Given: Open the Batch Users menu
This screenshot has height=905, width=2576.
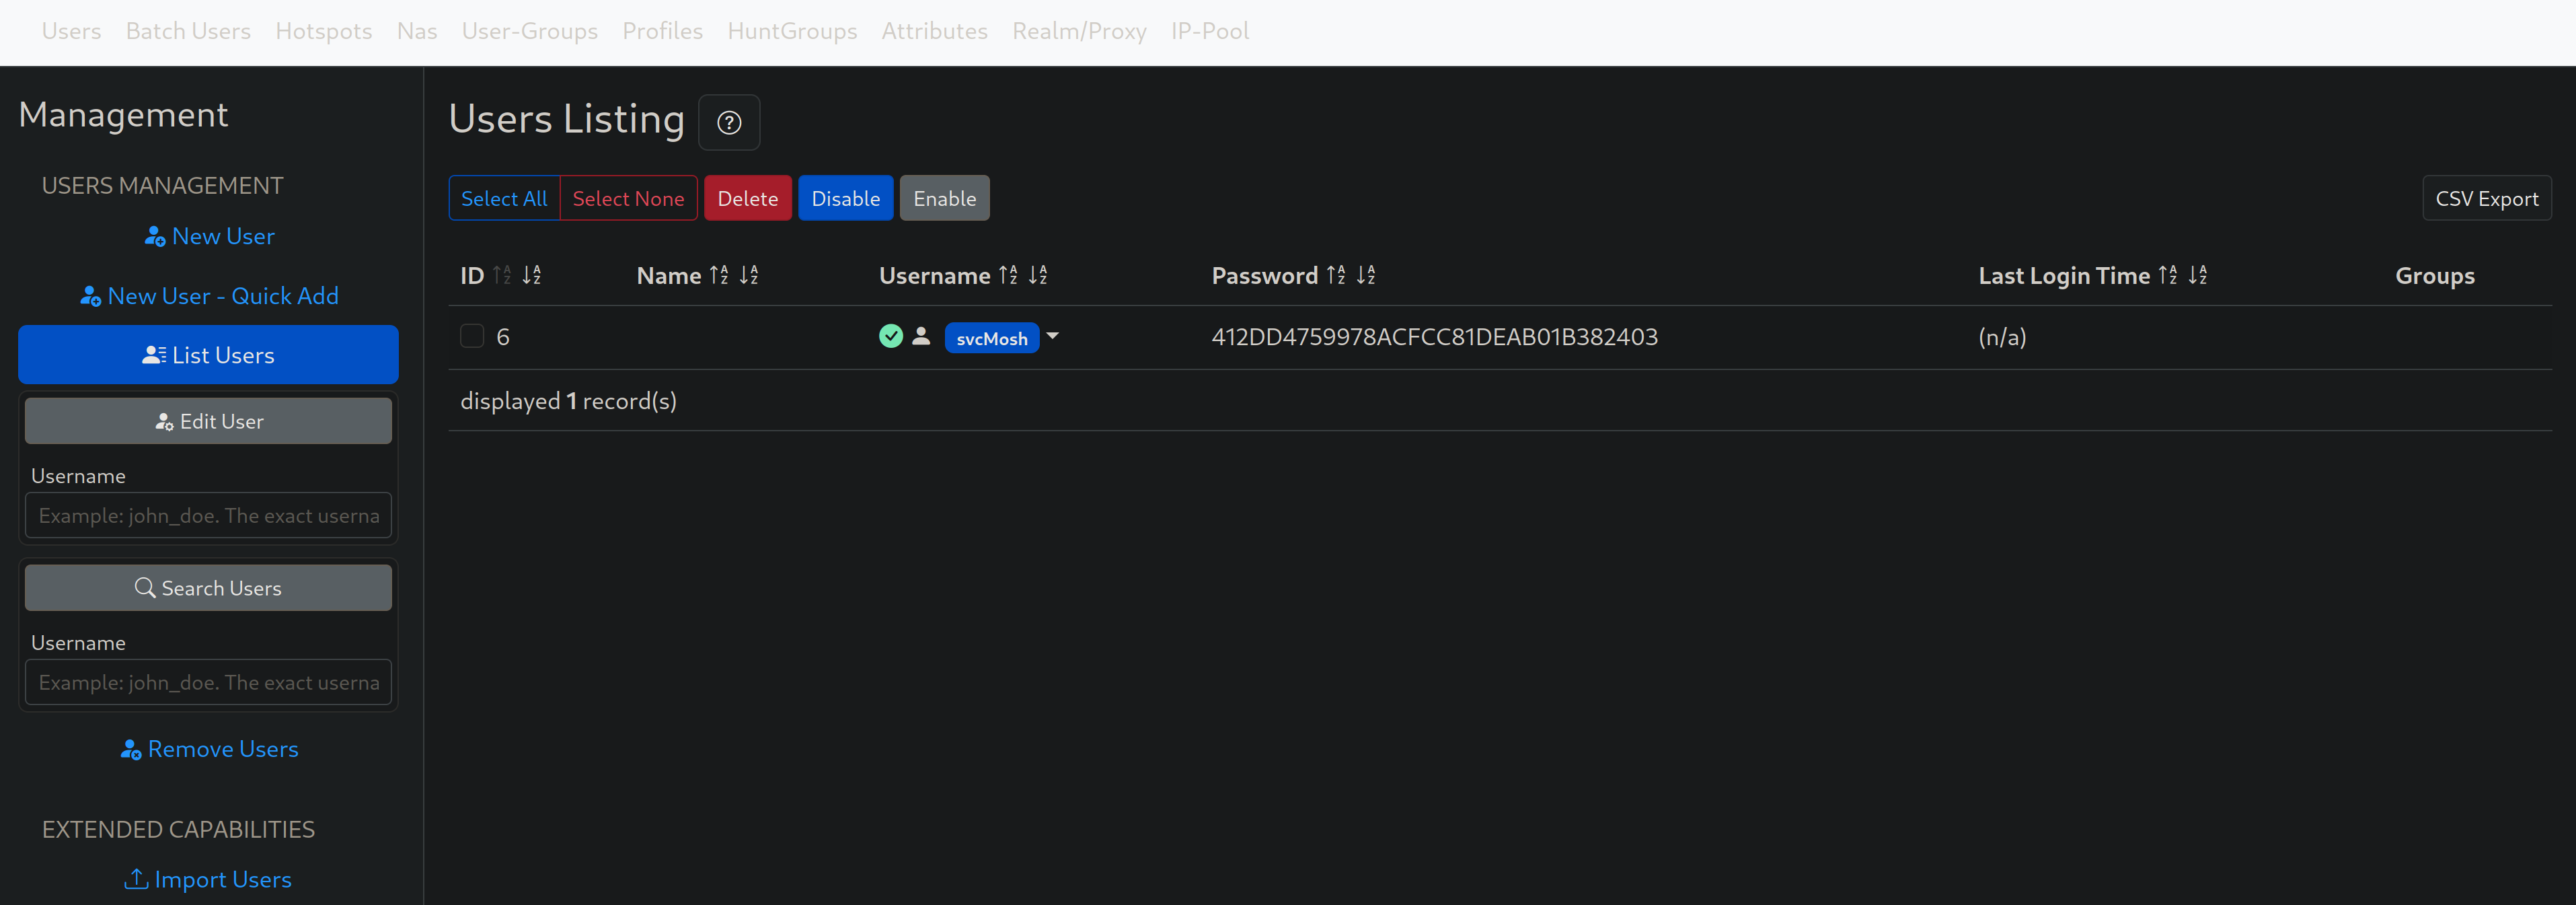Looking at the screenshot, I should click(x=188, y=30).
